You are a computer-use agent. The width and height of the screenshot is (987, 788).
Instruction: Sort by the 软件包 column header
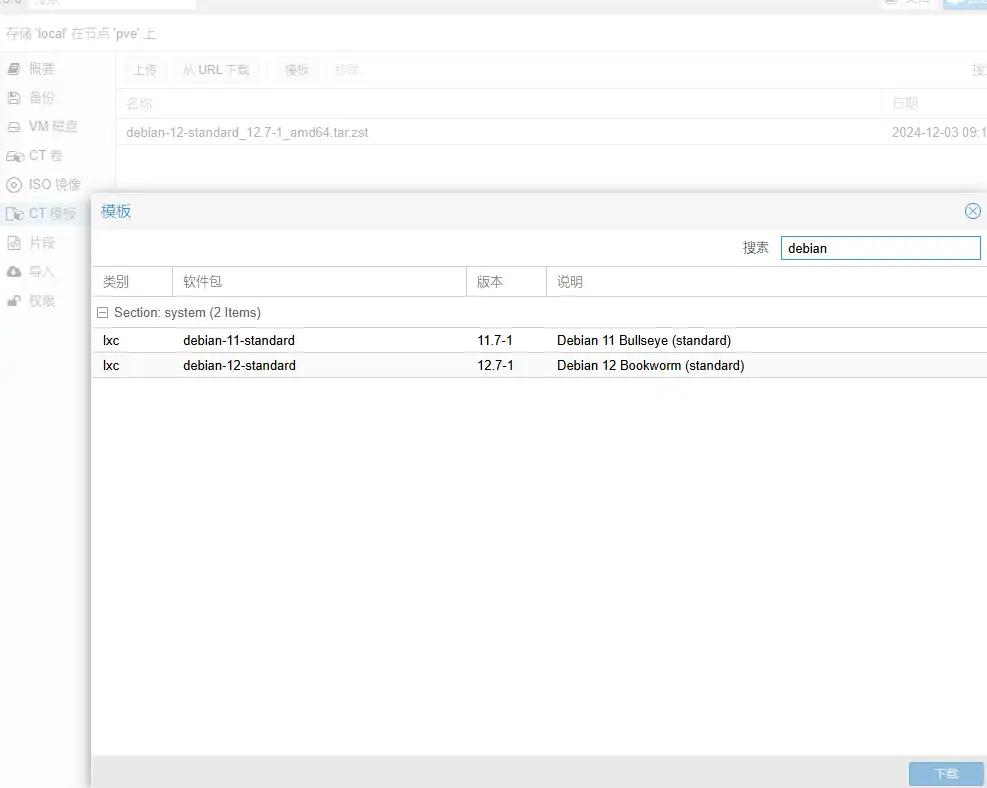pyautogui.click(x=318, y=282)
